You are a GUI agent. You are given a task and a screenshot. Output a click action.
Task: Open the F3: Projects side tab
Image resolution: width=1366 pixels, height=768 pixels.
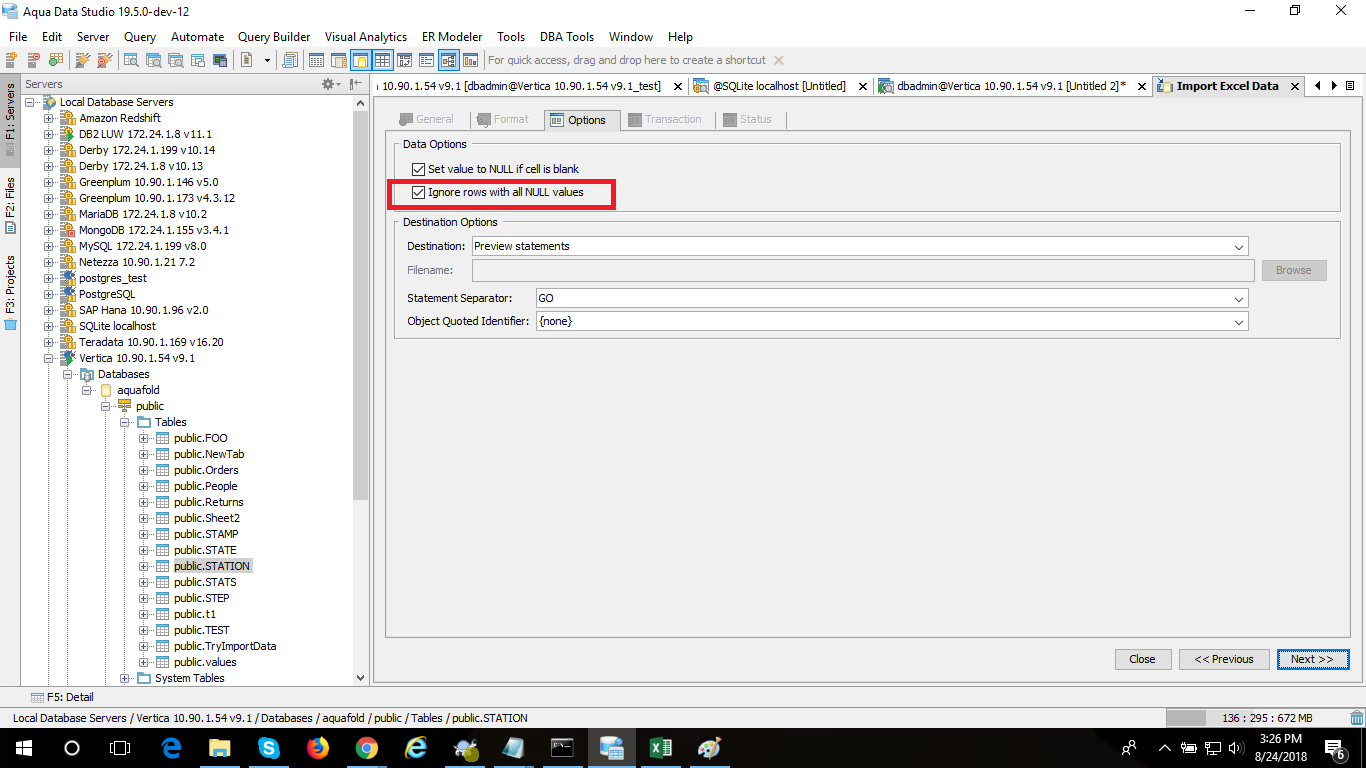[10, 292]
